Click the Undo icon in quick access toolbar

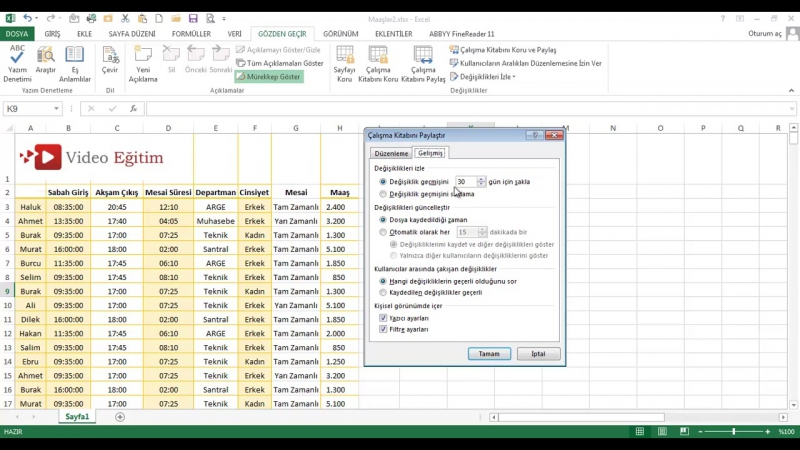click(x=27, y=19)
